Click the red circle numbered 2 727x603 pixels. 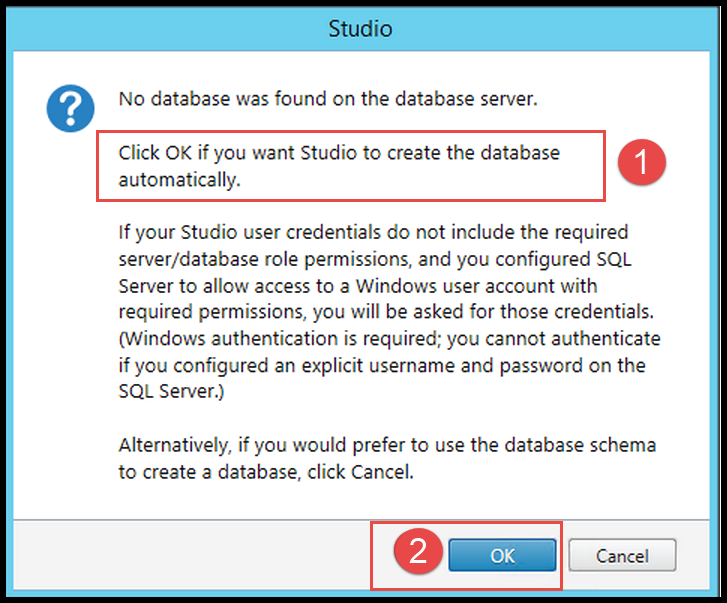pos(418,551)
